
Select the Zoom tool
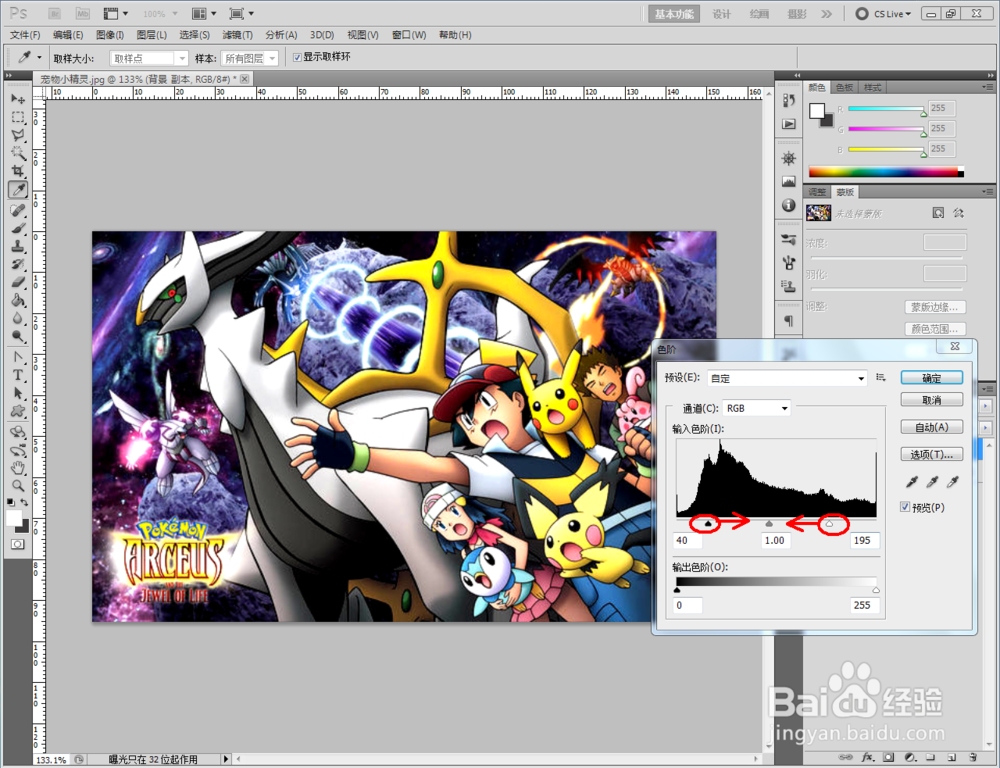point(18,485)
